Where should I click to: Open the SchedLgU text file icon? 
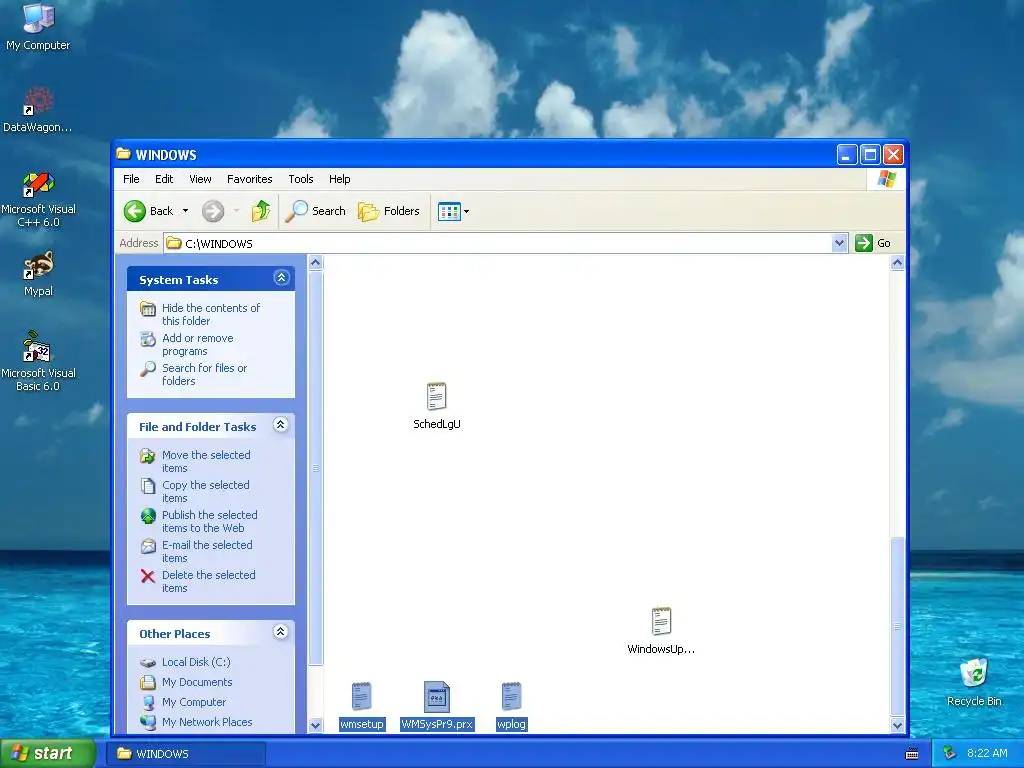[436, 396]
